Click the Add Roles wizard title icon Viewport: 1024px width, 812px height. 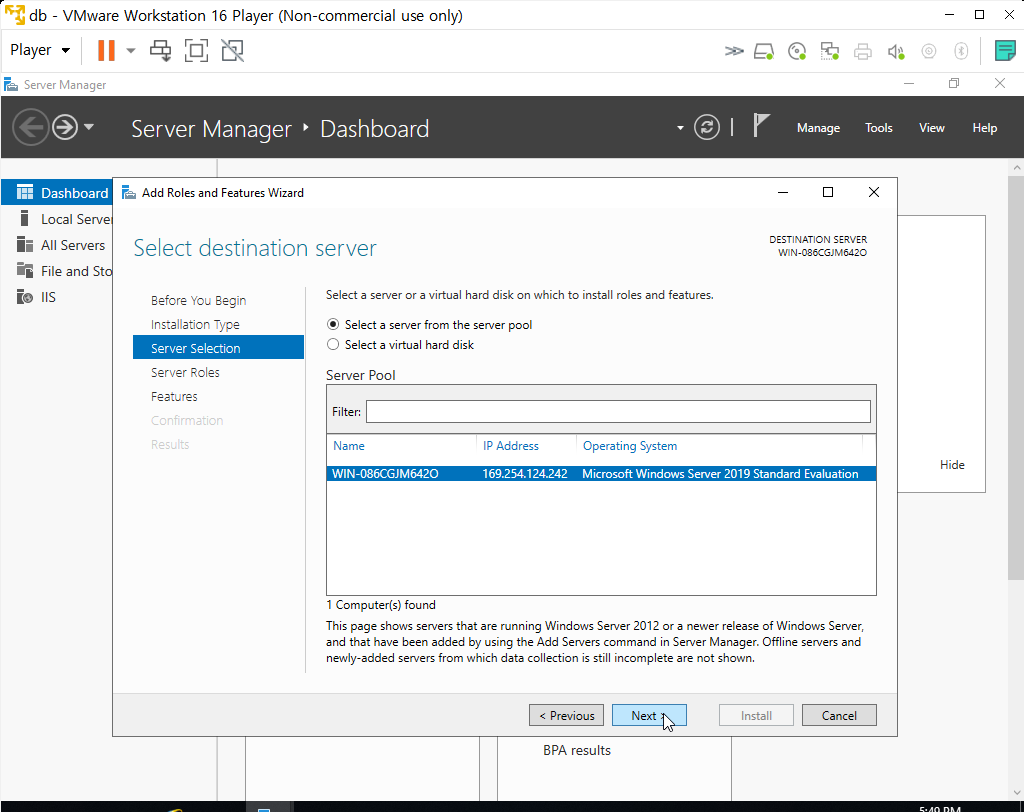(x=129, y=193)
